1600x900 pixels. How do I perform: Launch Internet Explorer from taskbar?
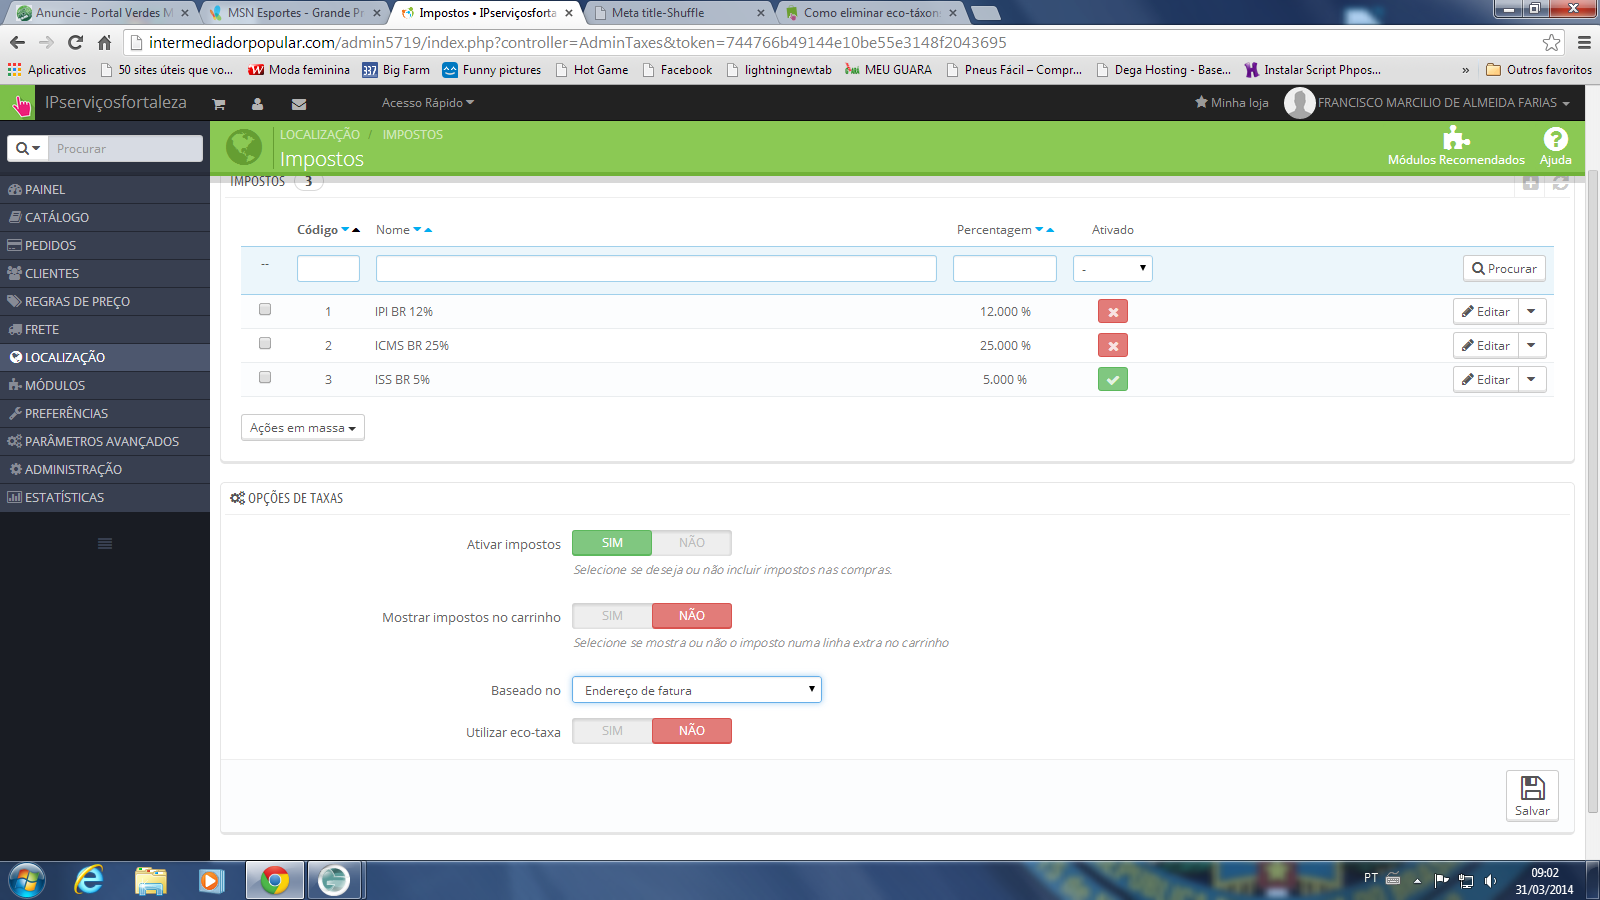tap(89, 881)
